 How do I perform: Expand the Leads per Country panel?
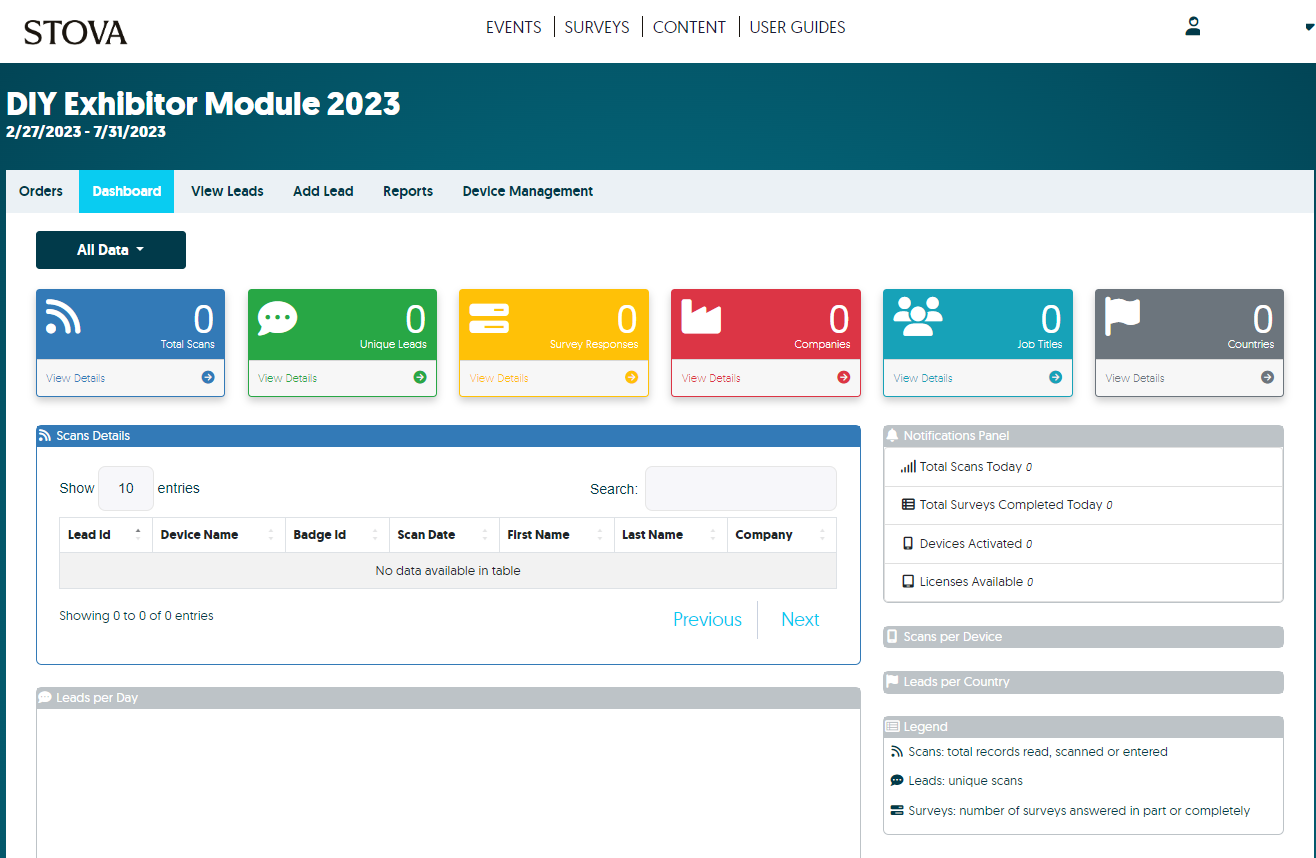tap(1083, 682)
